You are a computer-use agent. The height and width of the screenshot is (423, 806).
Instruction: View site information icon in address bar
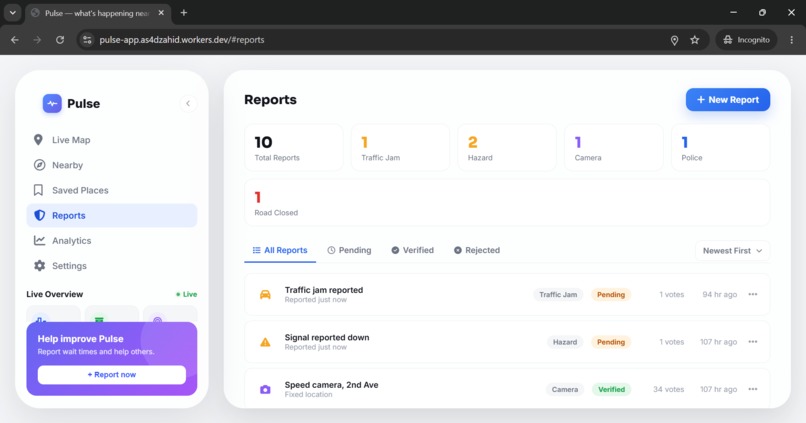(x=87, y=40)
